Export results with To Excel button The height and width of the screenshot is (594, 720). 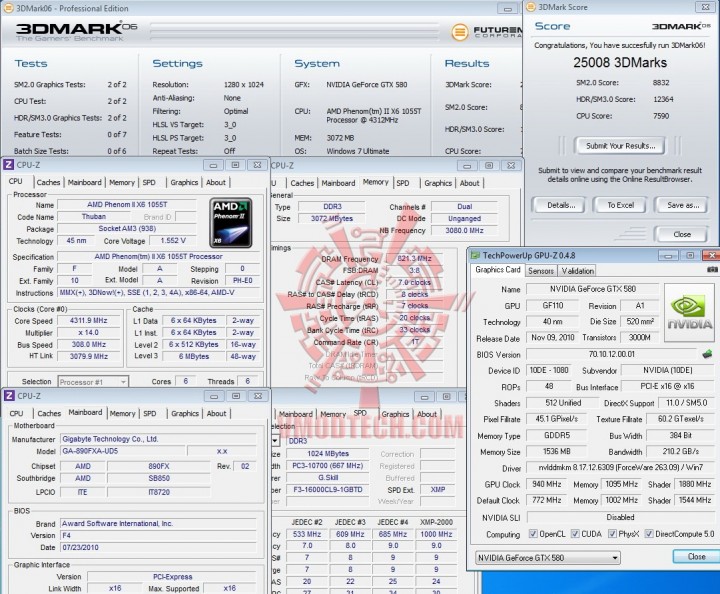tap(620, 205)
